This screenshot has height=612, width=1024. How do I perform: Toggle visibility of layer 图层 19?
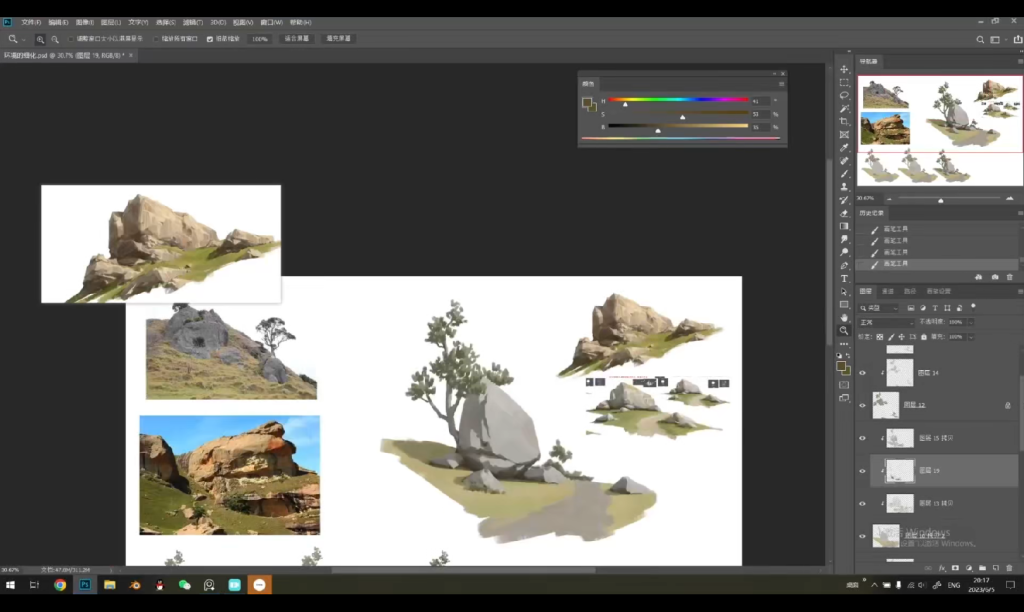point(862,470)
